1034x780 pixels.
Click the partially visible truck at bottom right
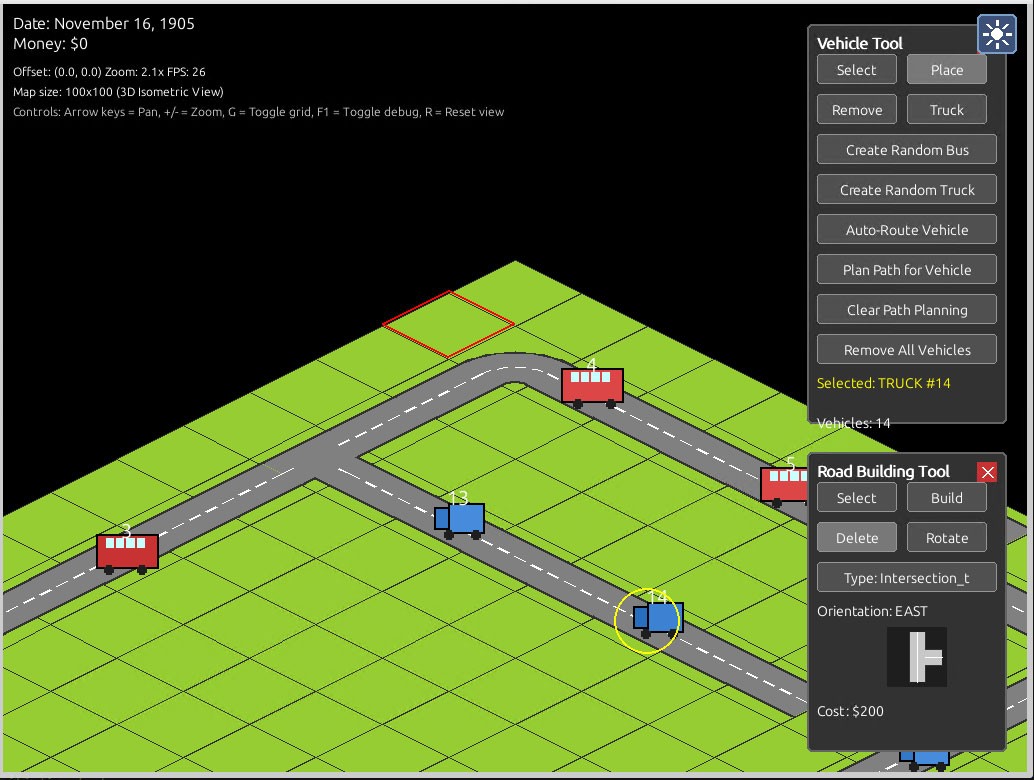(x=925, y=763)
